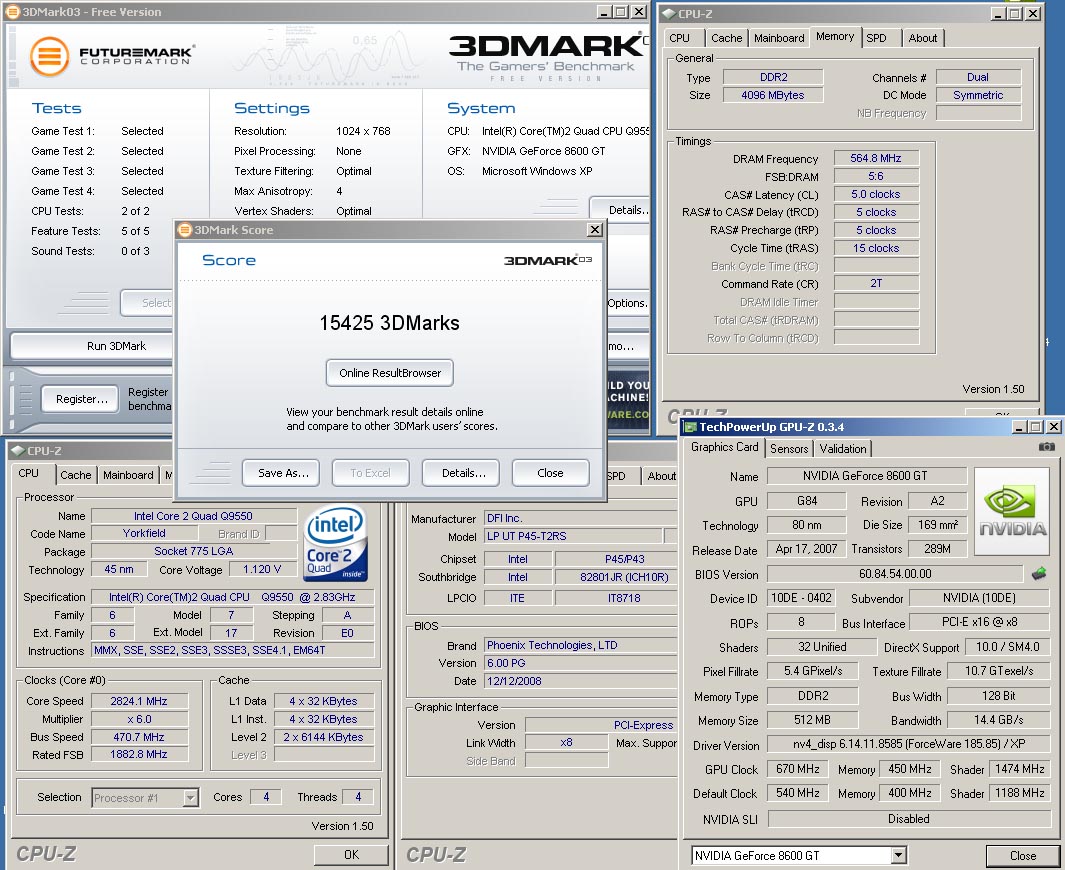The width and height of the screenshot is (1065, 870).
Task: Click the Save As... button in score dialog
Action: pyautogui.click(x=283, y=473)
